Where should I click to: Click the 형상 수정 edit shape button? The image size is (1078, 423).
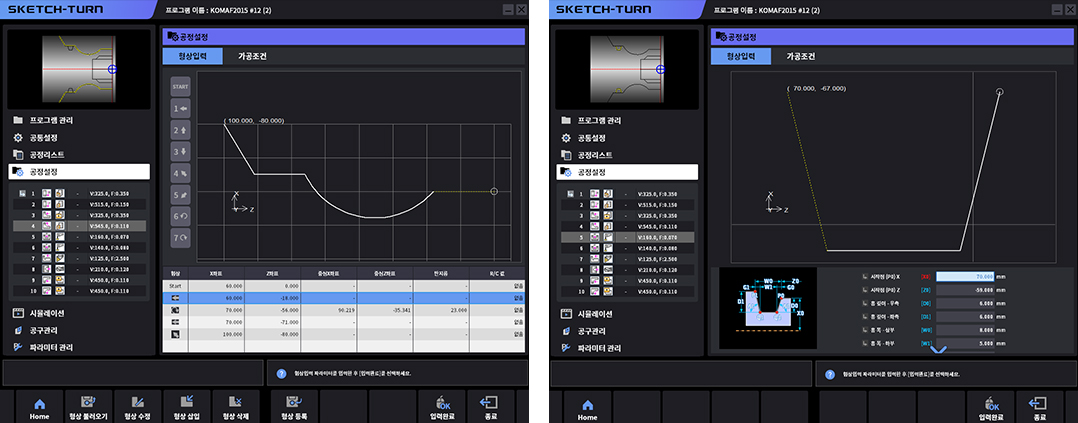(x=136, y=407)
